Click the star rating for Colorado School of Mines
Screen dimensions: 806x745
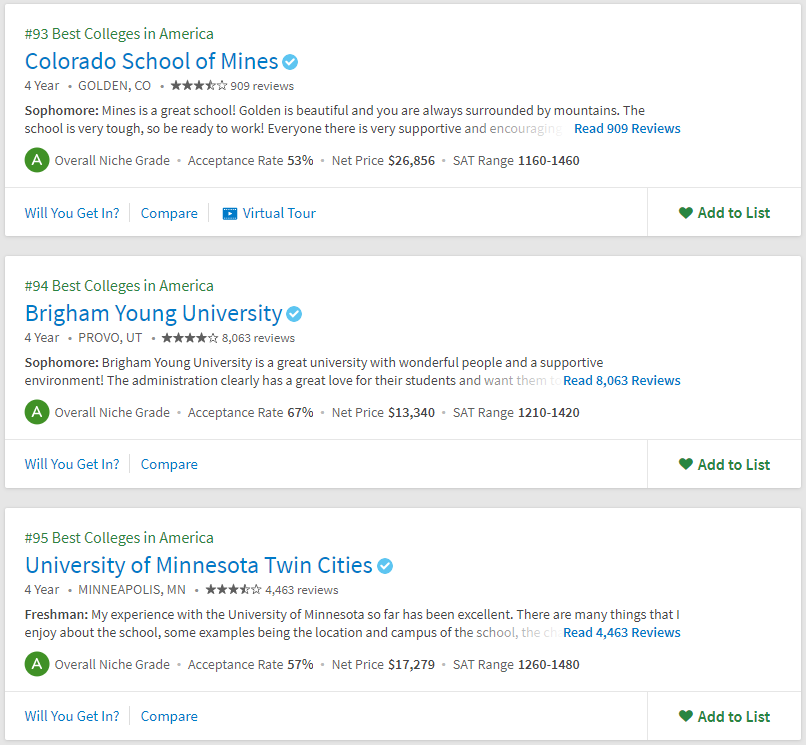[x=198, y=85]
